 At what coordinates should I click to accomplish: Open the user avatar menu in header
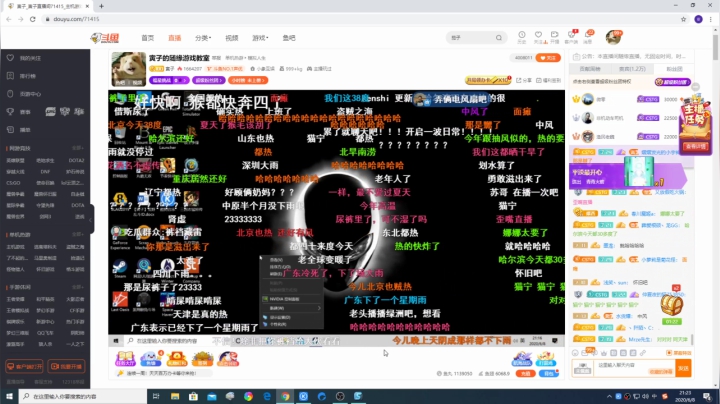point(613,37)
